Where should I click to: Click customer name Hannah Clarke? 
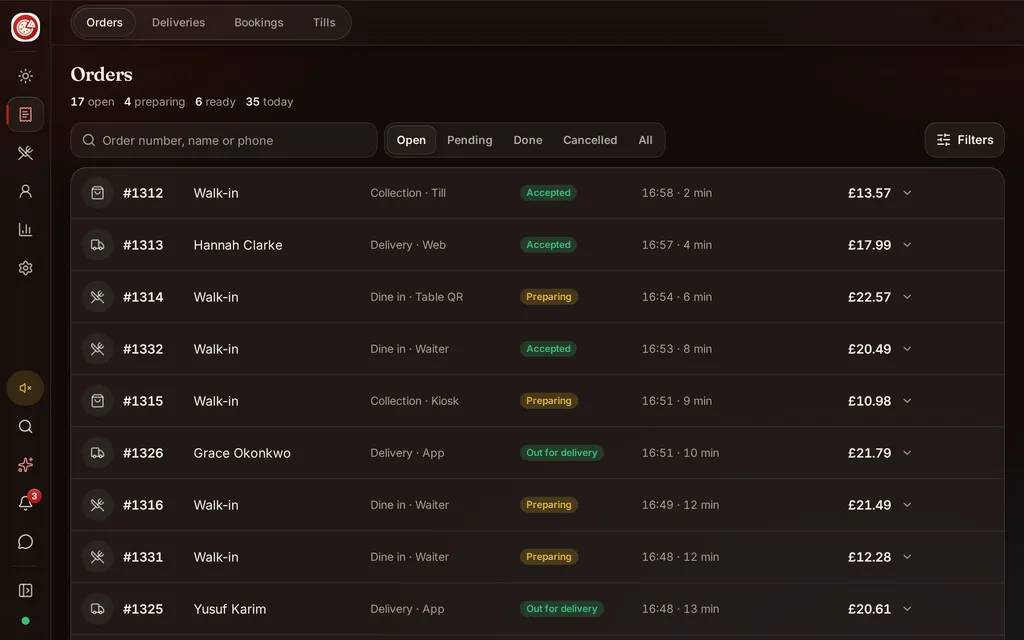[x=238, y=245]
